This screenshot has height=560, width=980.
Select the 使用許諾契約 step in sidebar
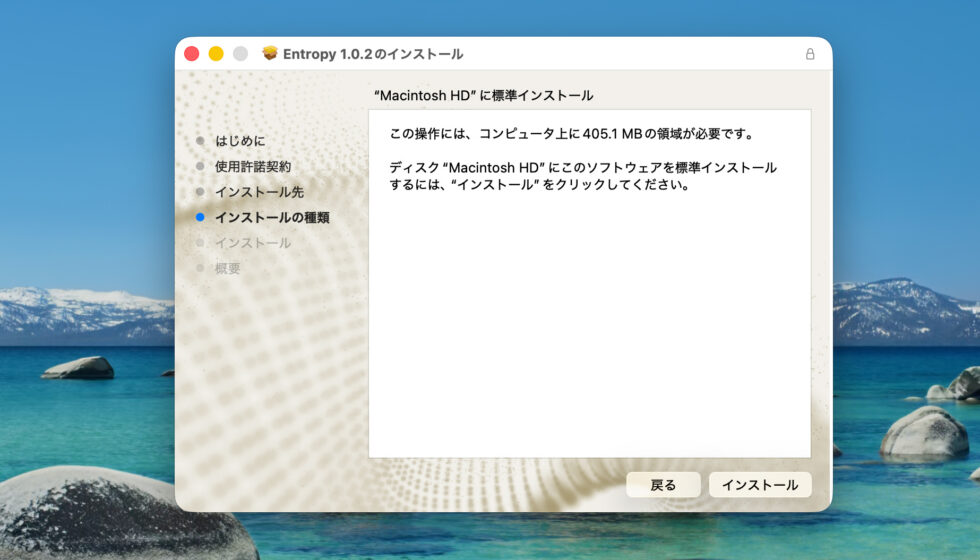253,166
